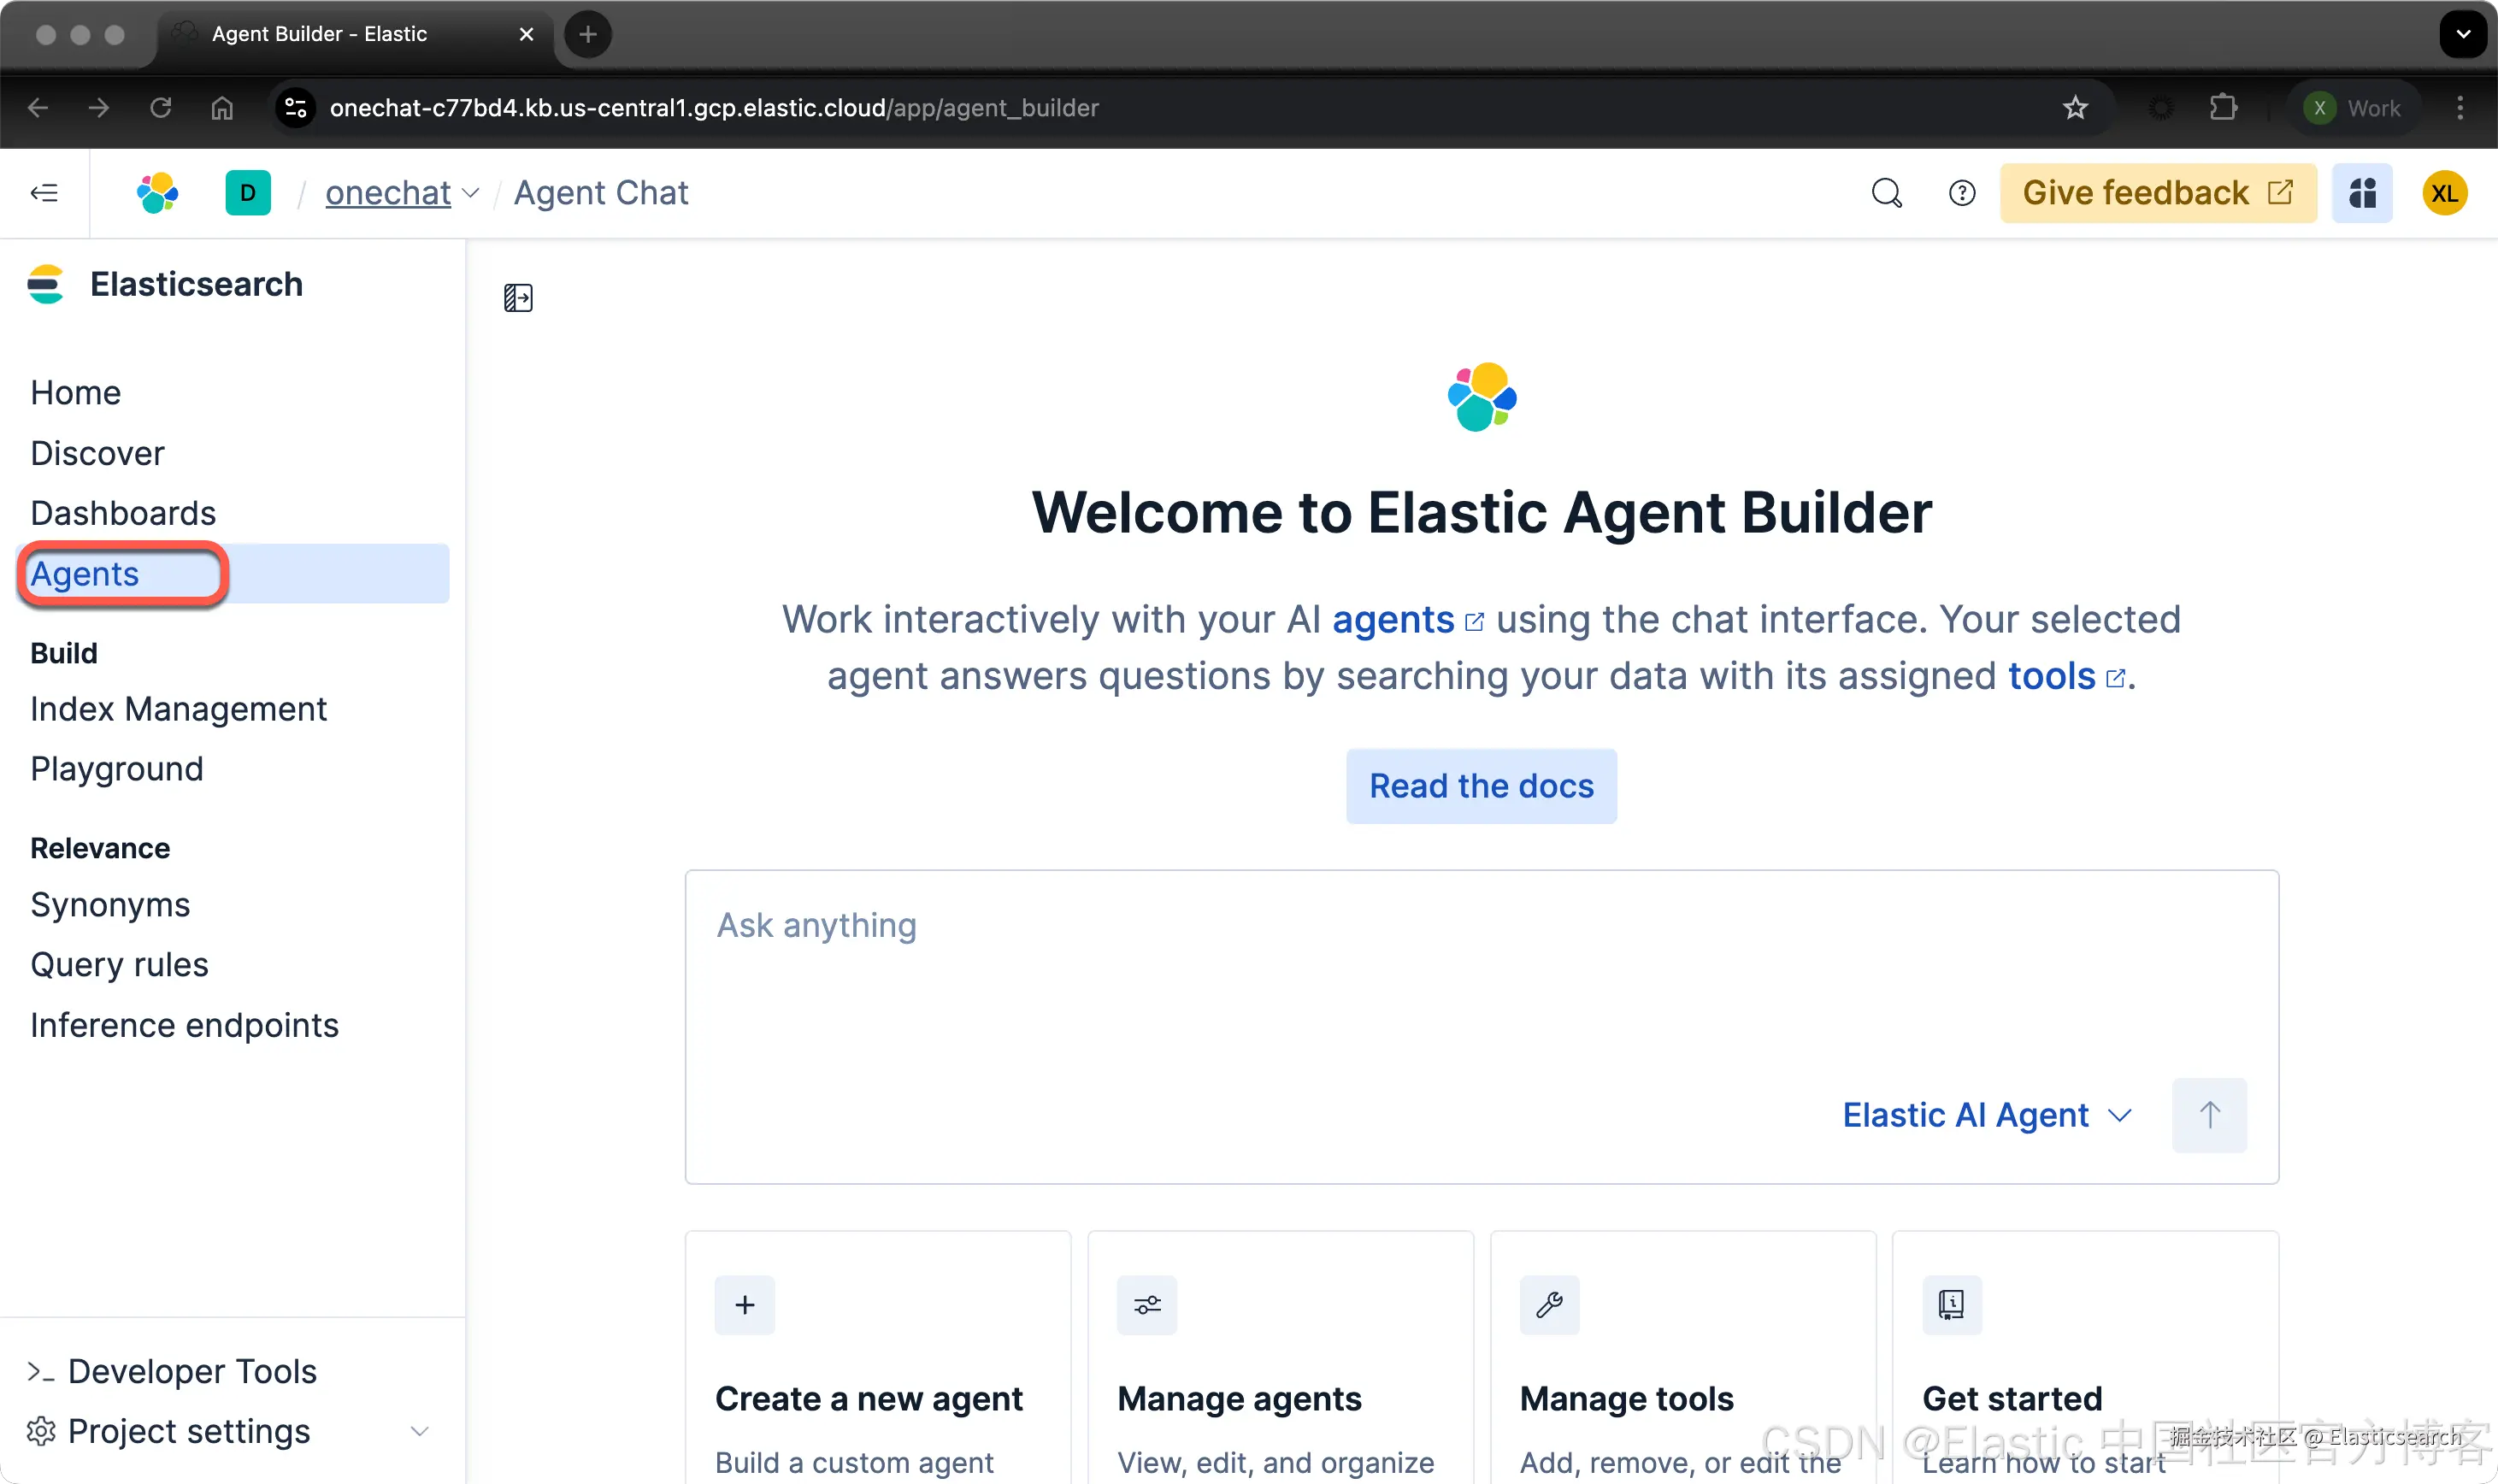View site information icon in address bar
The height and width of the screenshot is (1484, 2498).
coord(296,108)
